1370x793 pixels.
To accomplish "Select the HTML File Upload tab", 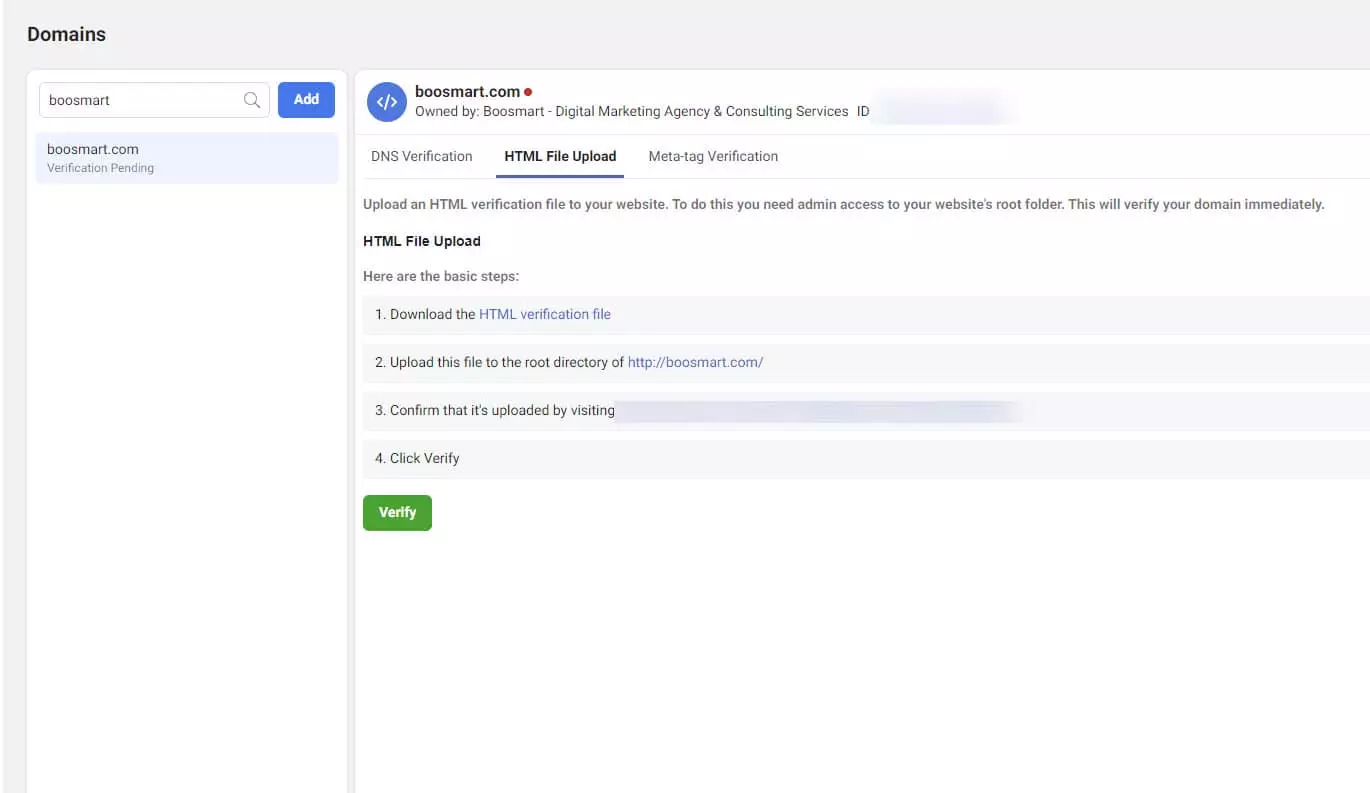I will [x=560, y=156].
